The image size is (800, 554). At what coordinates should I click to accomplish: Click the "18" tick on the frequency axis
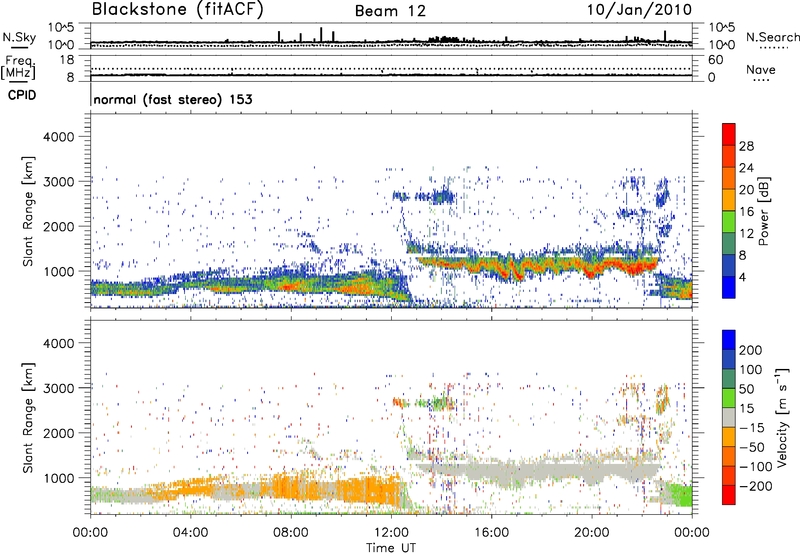(x=67, y=60)
